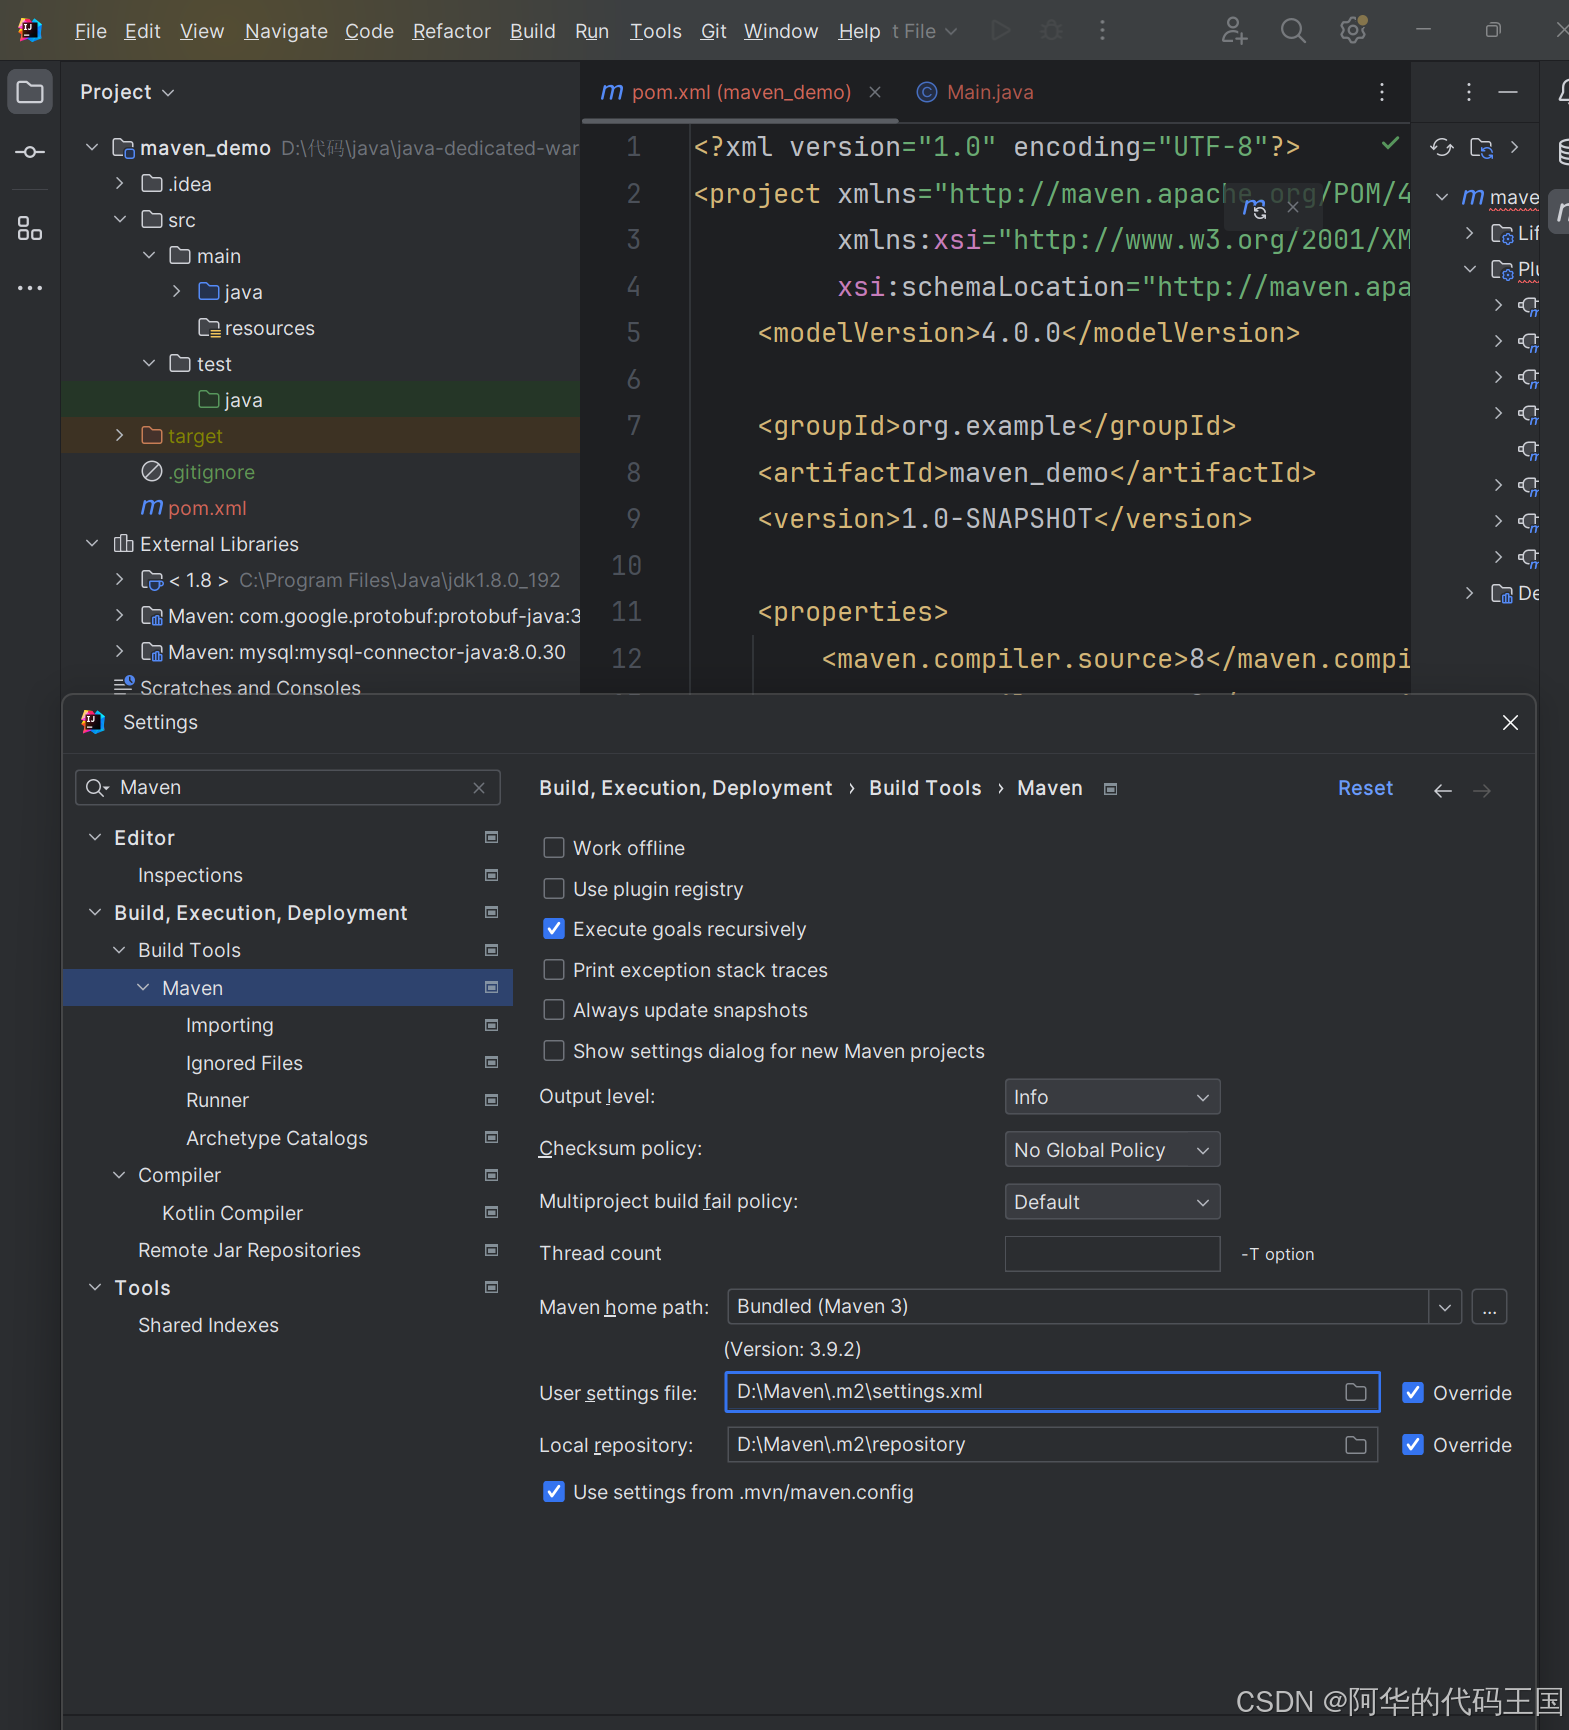The image size is (1569, 1730).
Task: Open the Build menu
Action: click(x=532, y=31)
